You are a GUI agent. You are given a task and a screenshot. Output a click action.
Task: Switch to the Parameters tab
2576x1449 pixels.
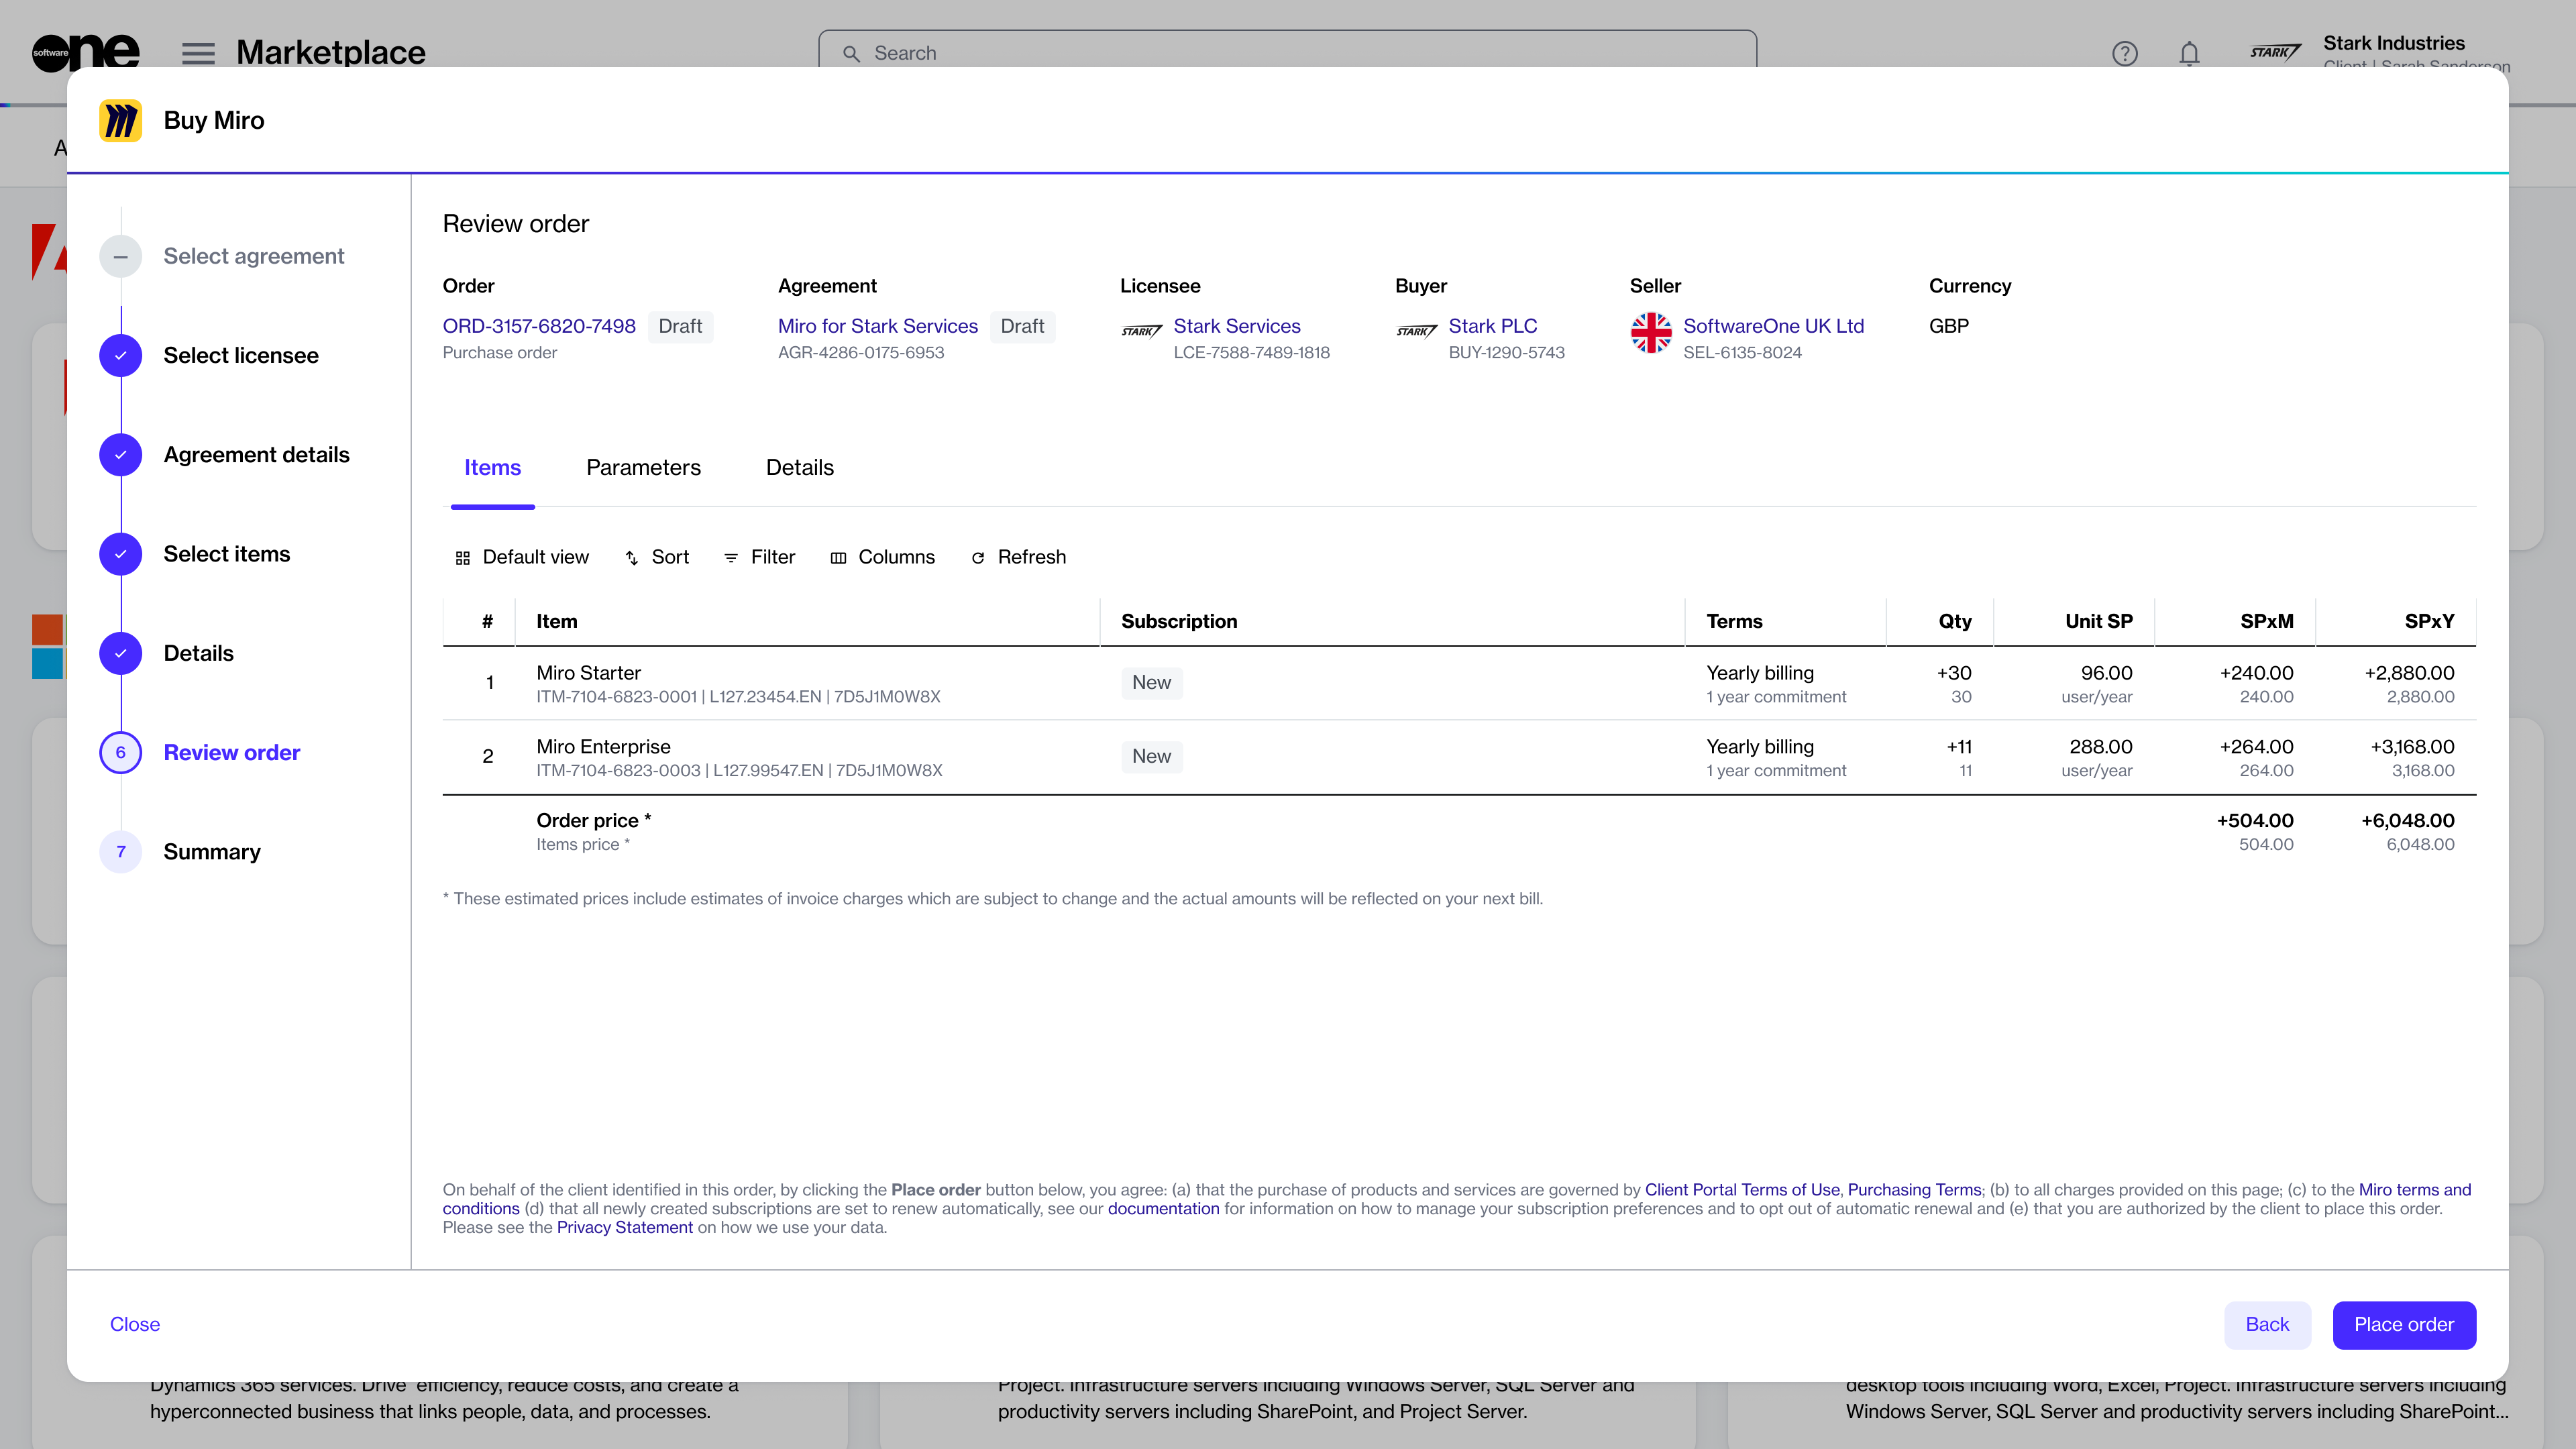643,468
